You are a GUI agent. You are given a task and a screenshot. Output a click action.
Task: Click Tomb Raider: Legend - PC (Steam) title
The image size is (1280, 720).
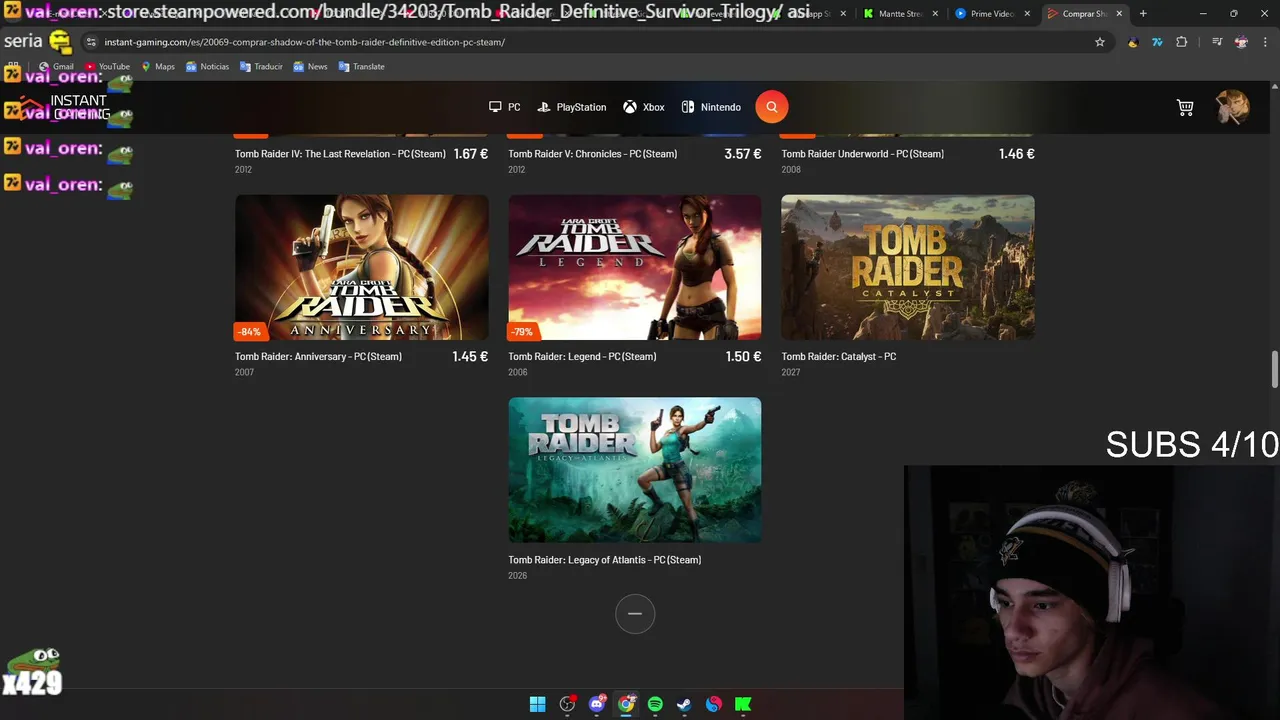pos(582,357)
